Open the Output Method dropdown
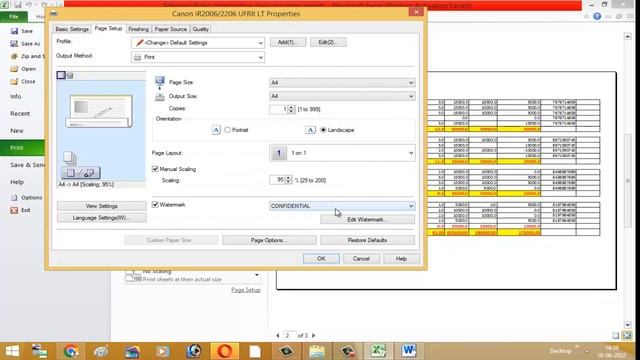This screenshot has height=360, width=640. (198, 57)
